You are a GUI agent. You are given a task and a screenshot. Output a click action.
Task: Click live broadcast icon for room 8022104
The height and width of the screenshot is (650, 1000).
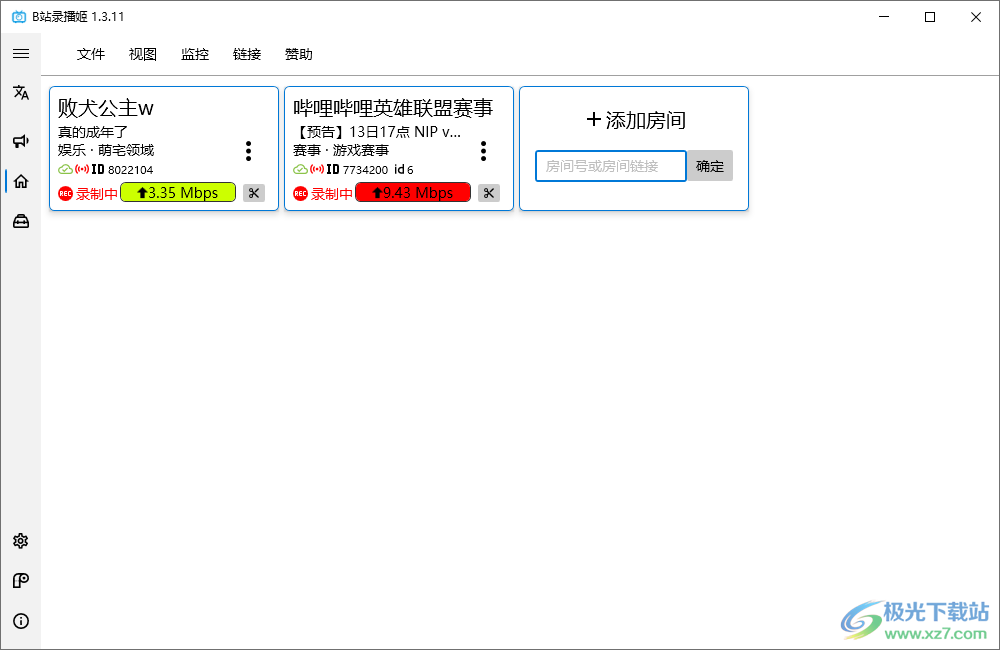tap(82, 170)
